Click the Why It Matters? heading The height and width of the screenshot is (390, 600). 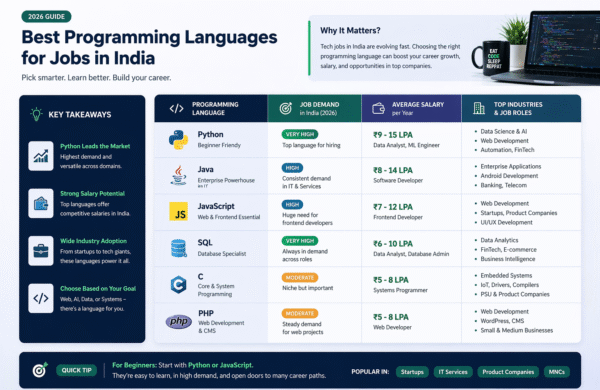tap(350, 31)
